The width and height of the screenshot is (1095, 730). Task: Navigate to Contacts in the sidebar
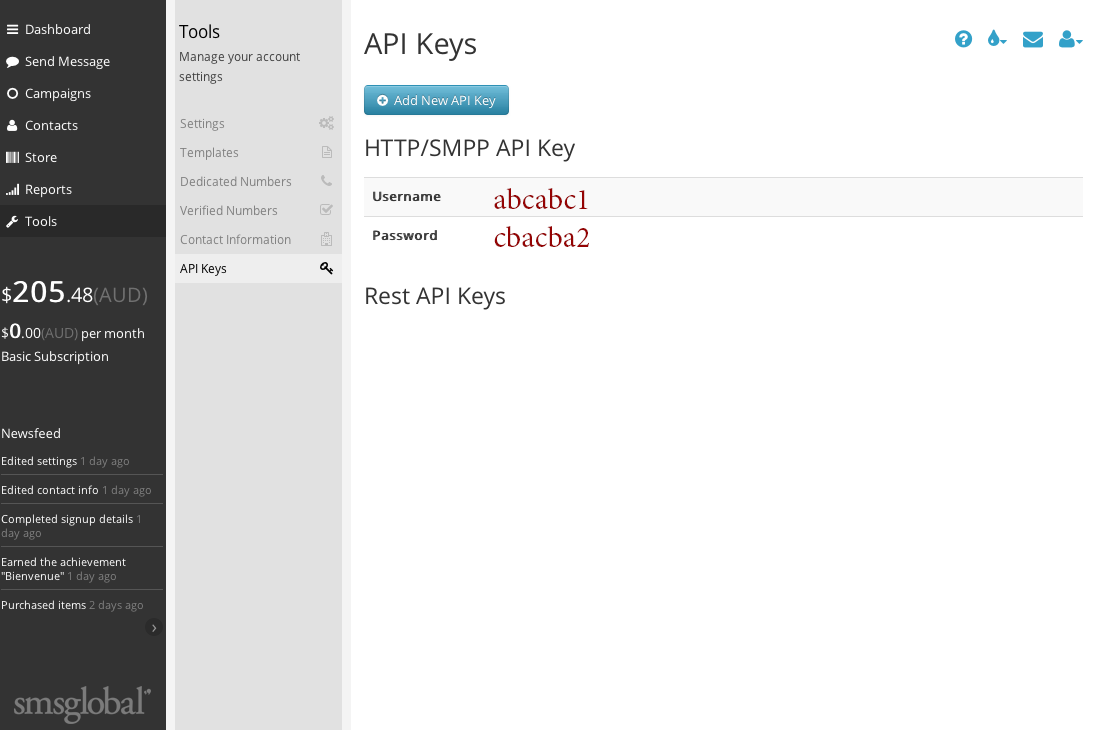51,126
